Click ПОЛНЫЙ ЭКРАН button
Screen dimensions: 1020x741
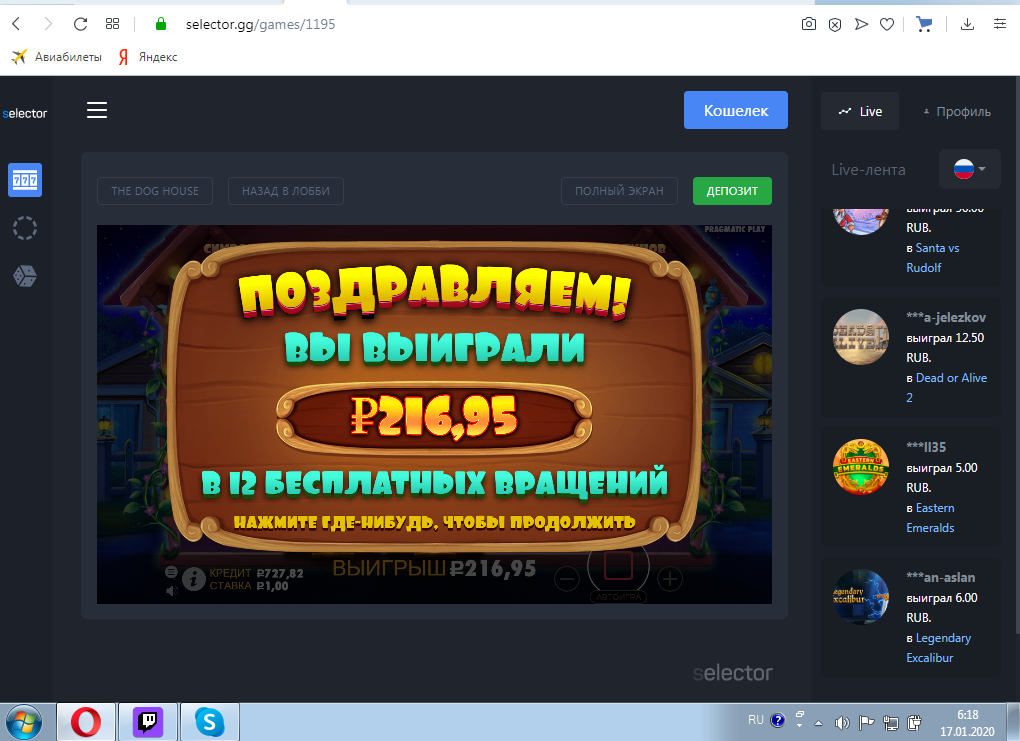[619, 191]
